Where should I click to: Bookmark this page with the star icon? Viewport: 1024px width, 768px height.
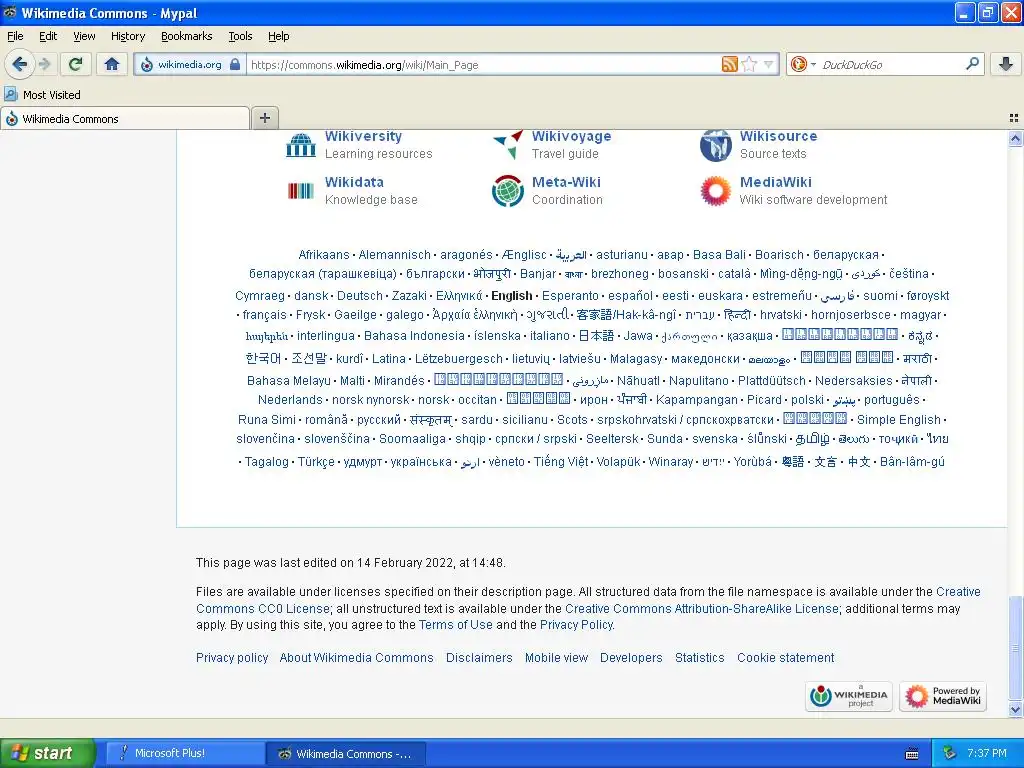pyautogui.click(x=749, y=64)
